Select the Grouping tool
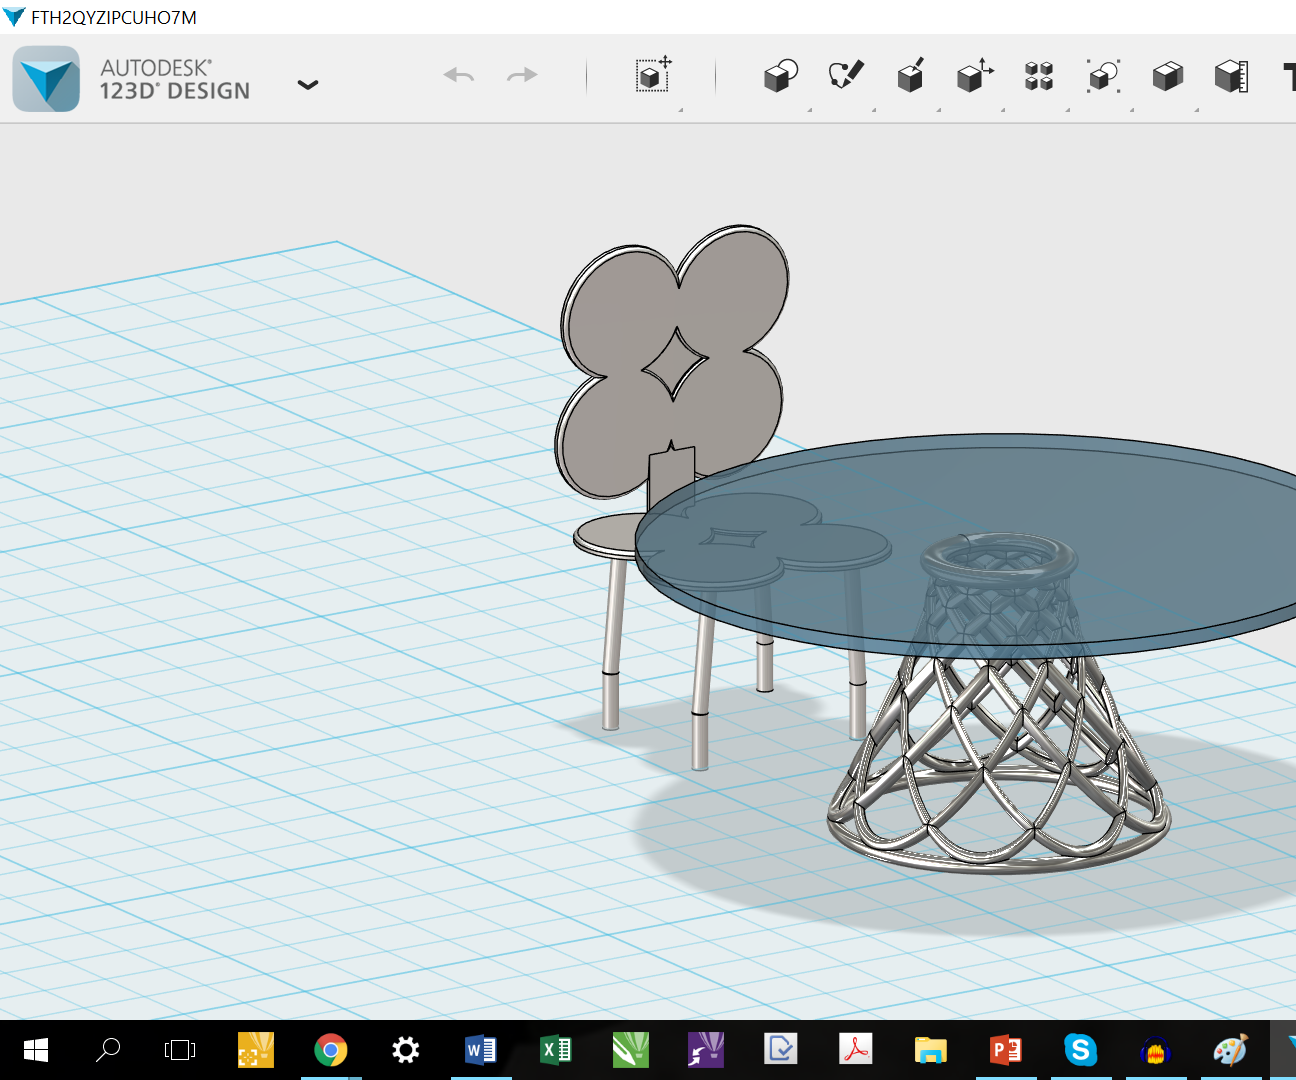 point(1103,76)
